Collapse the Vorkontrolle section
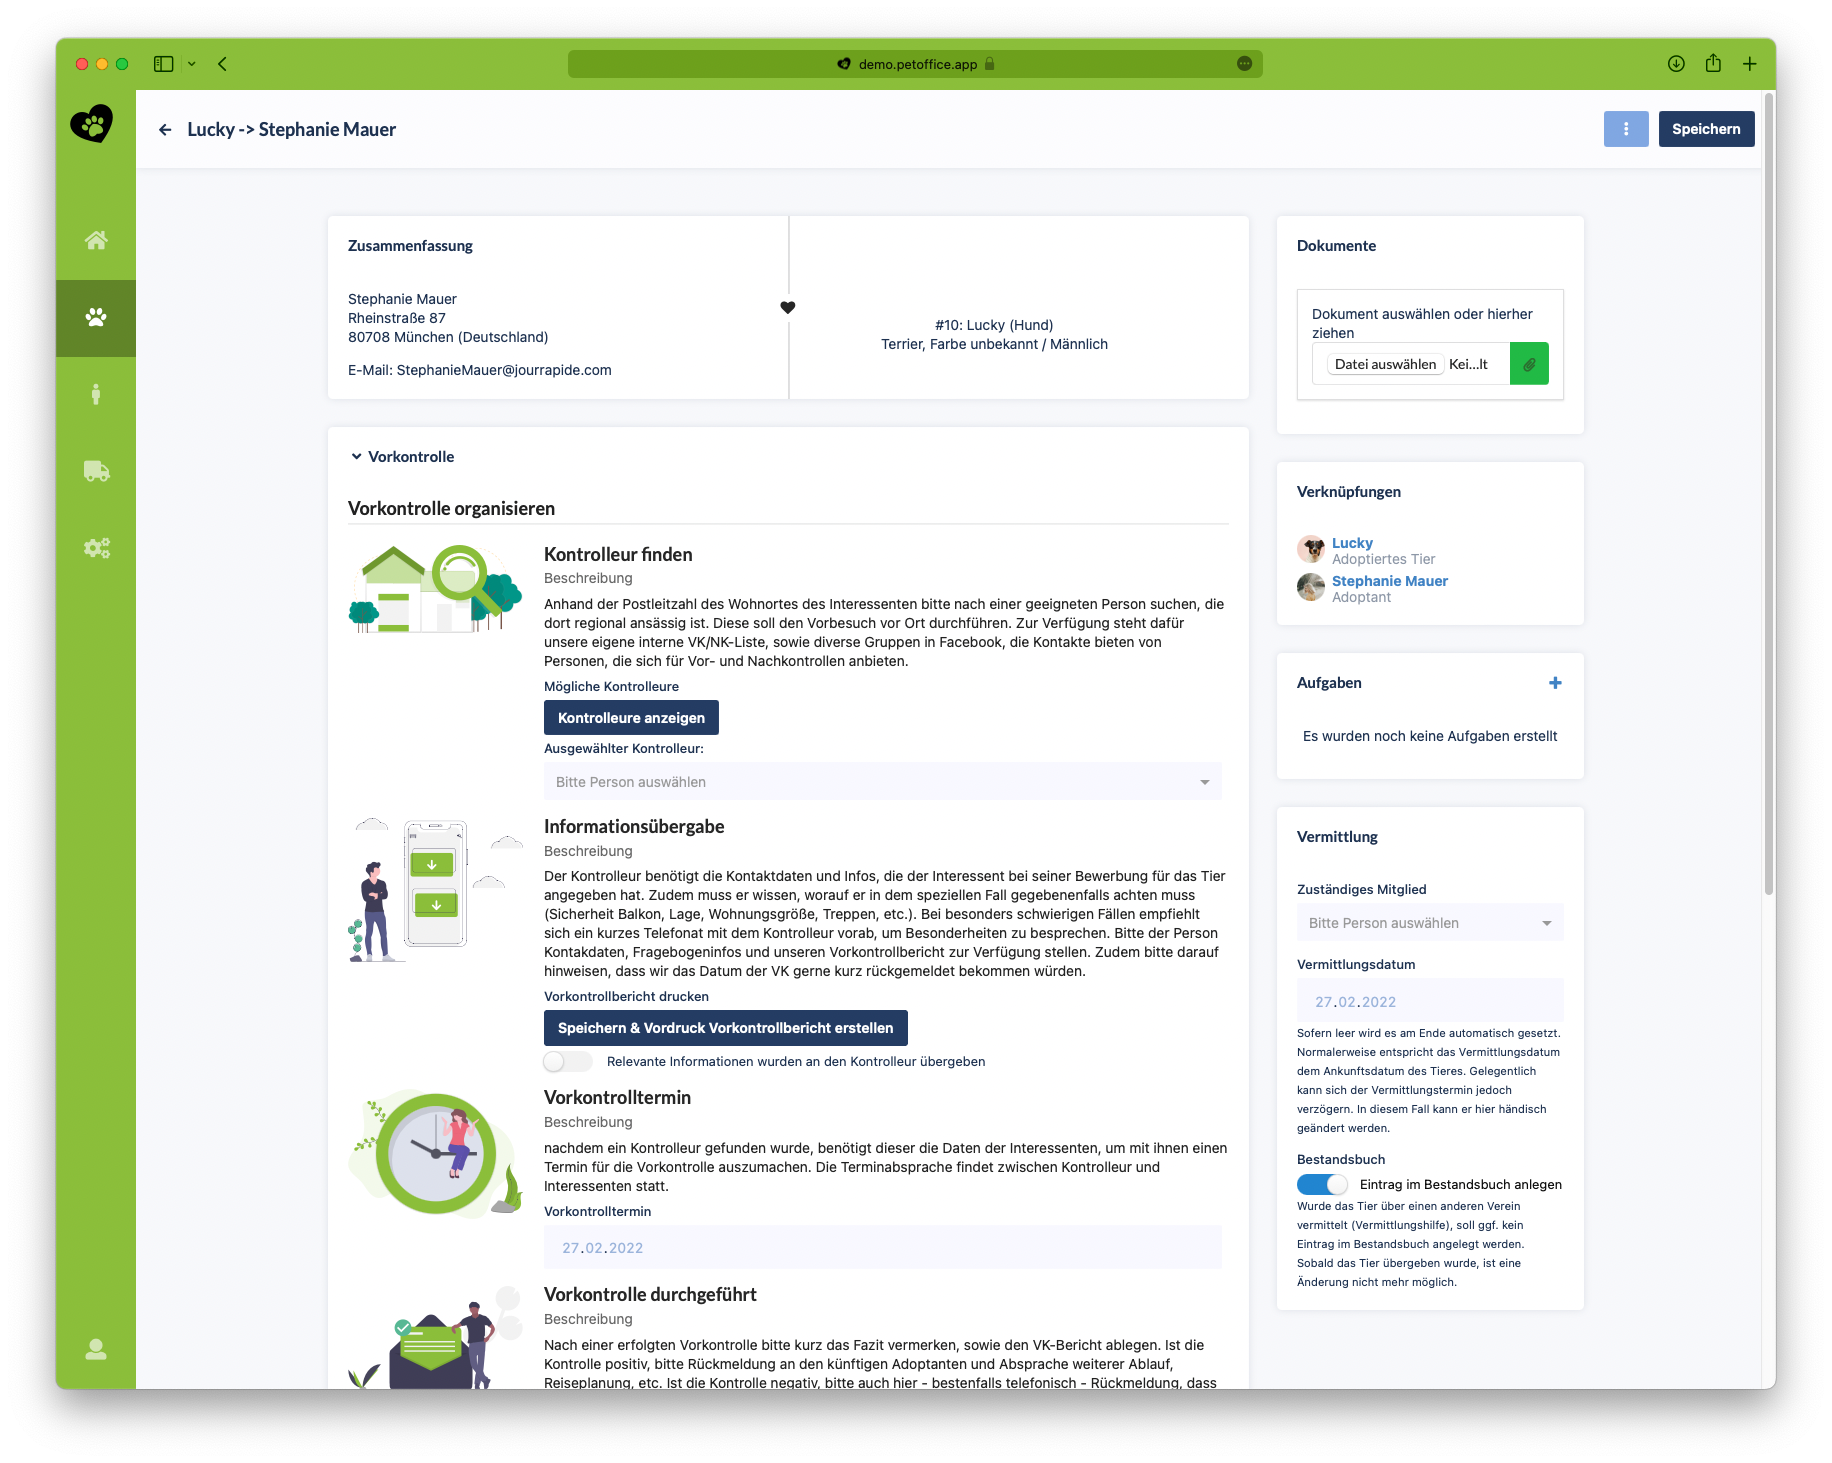Viewport: 1832px width, 1463px height. tap(356, 457)
